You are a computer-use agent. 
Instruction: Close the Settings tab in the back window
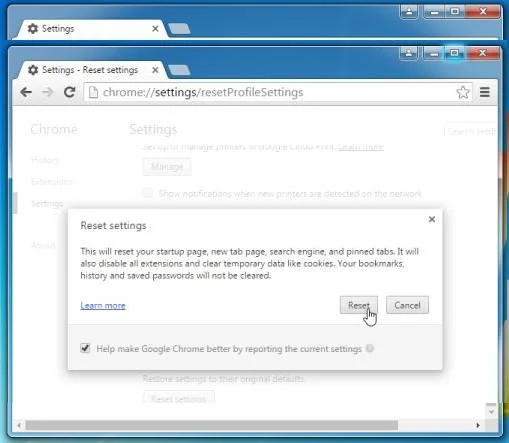[x=155, y=29]
